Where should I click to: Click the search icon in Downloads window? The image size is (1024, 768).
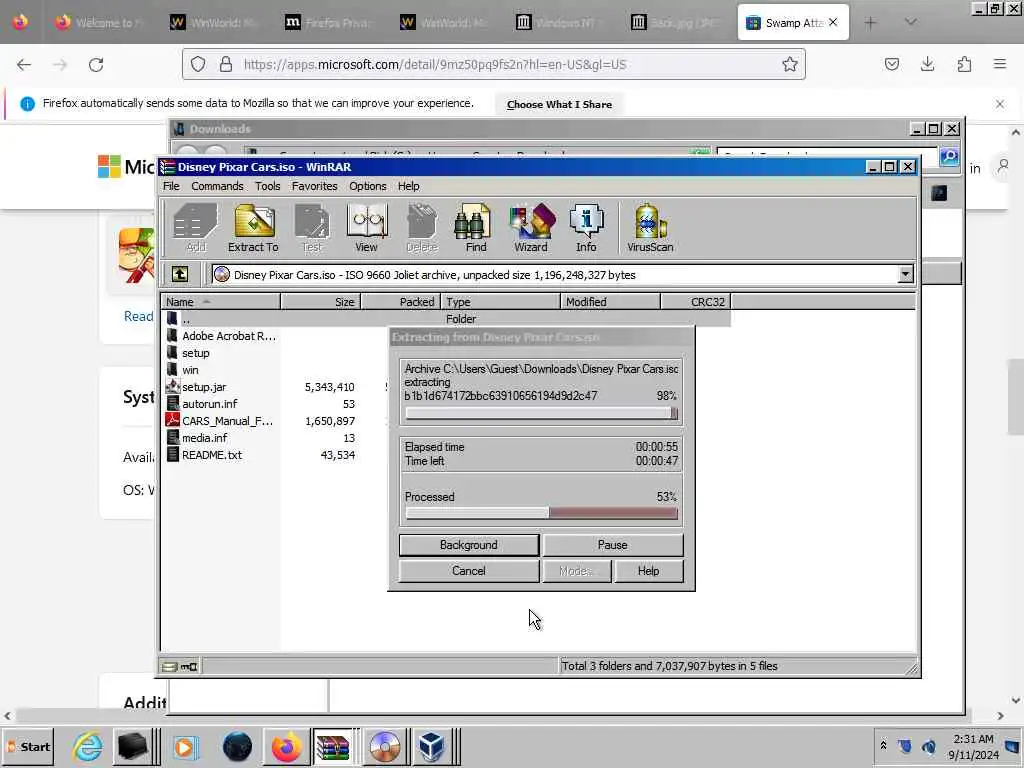coord(949,155)
